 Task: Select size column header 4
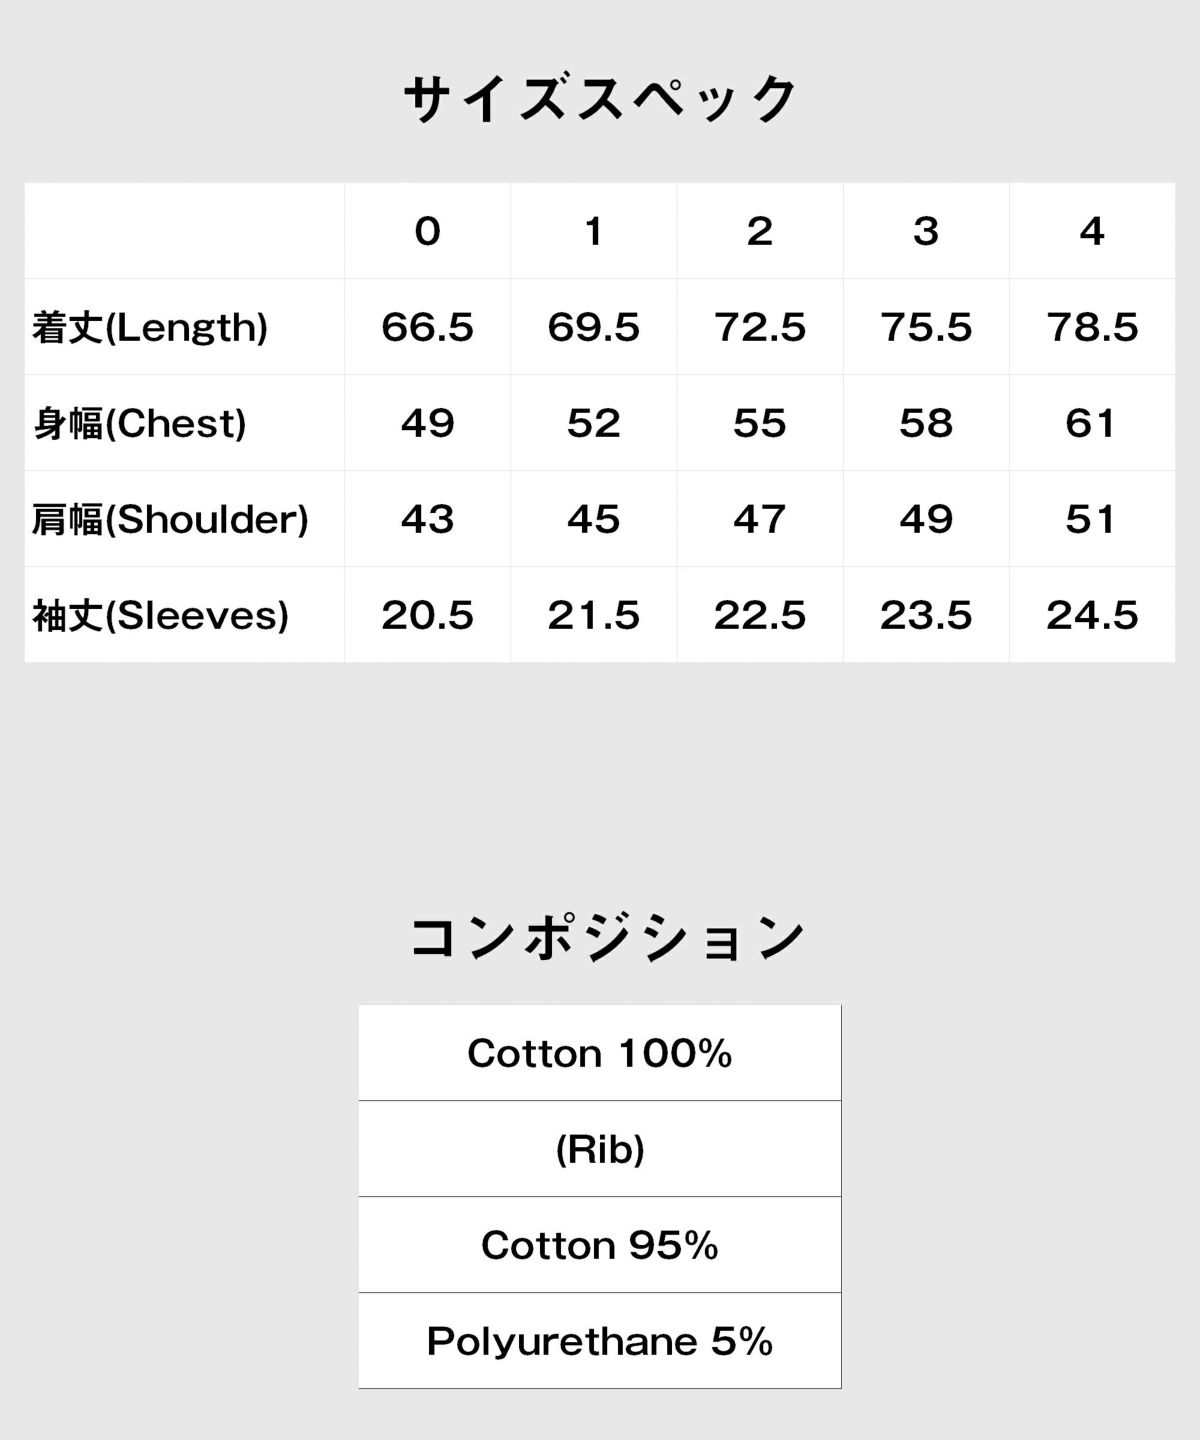coord(1091,231)
